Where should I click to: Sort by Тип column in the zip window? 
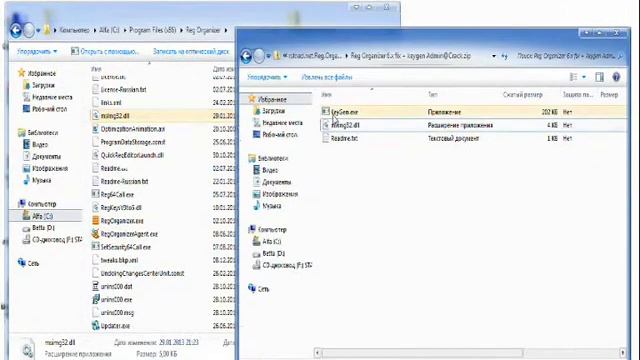(x=433, y=95)
